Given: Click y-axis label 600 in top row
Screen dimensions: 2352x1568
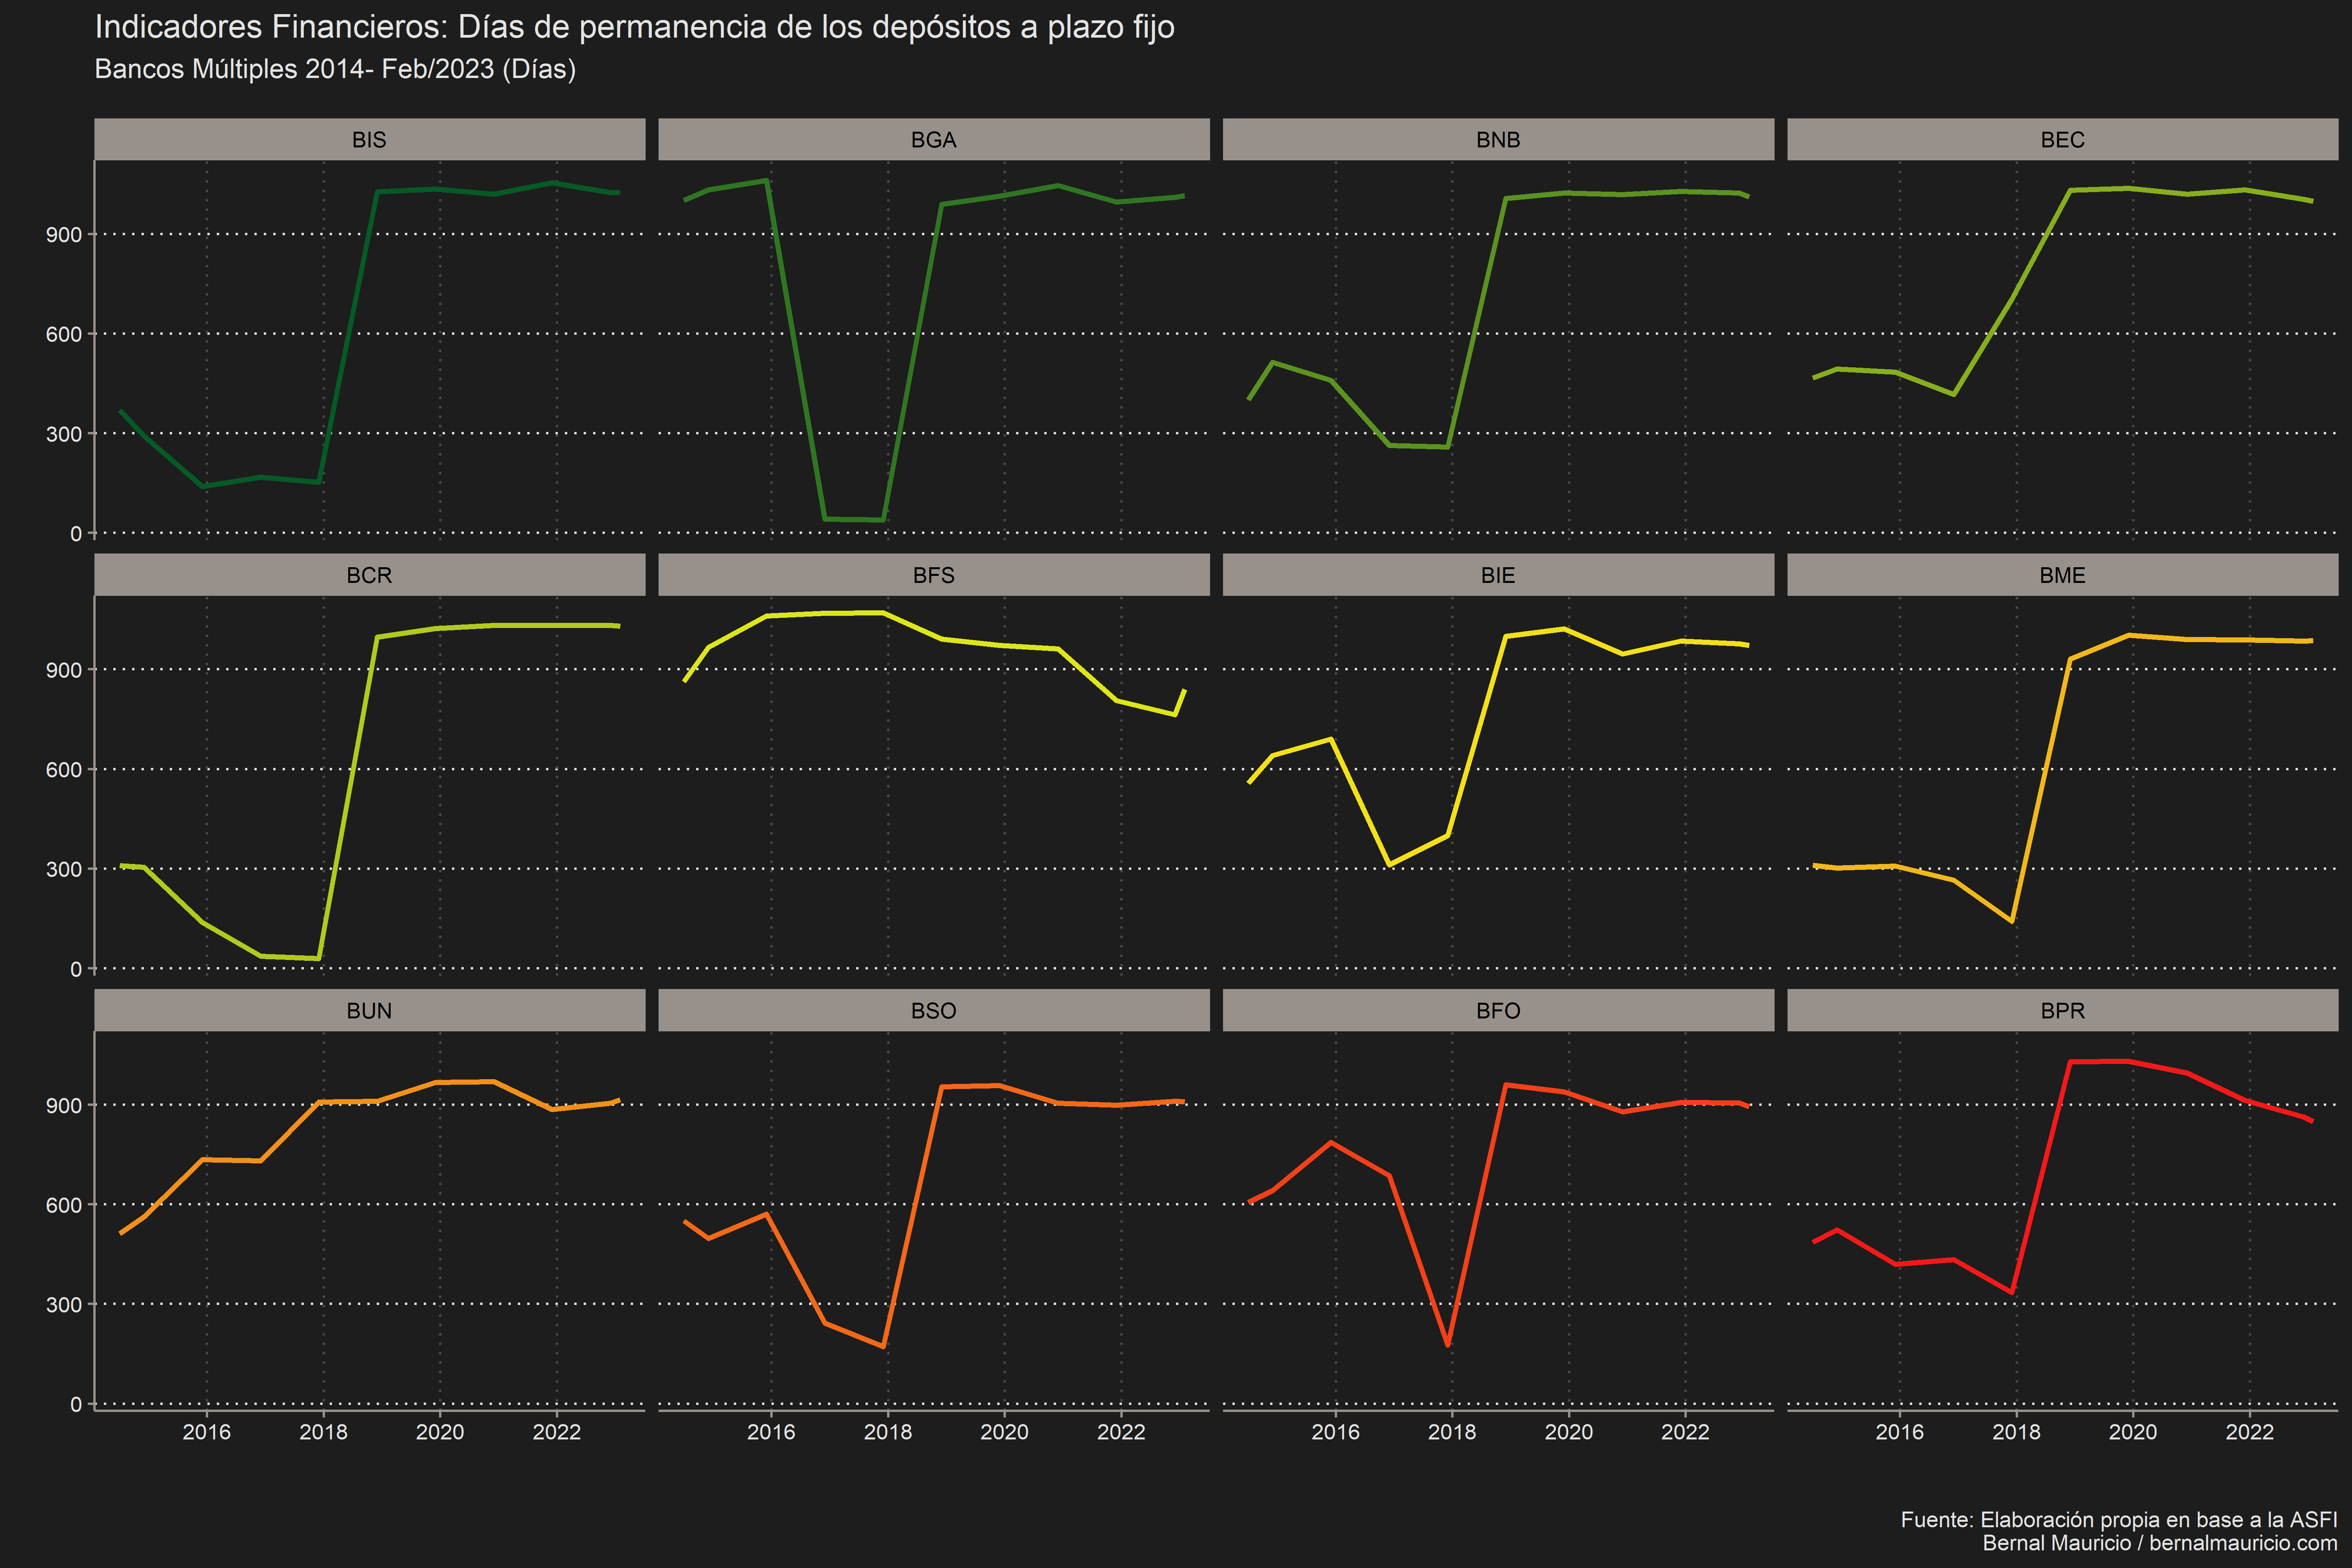Looking at the screenshot, I should (x=64, y=334).
